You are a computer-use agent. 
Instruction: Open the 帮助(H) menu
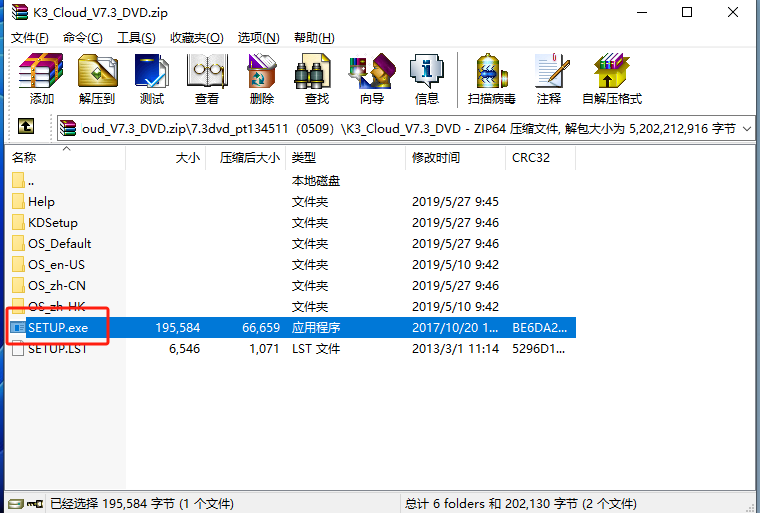314,38
